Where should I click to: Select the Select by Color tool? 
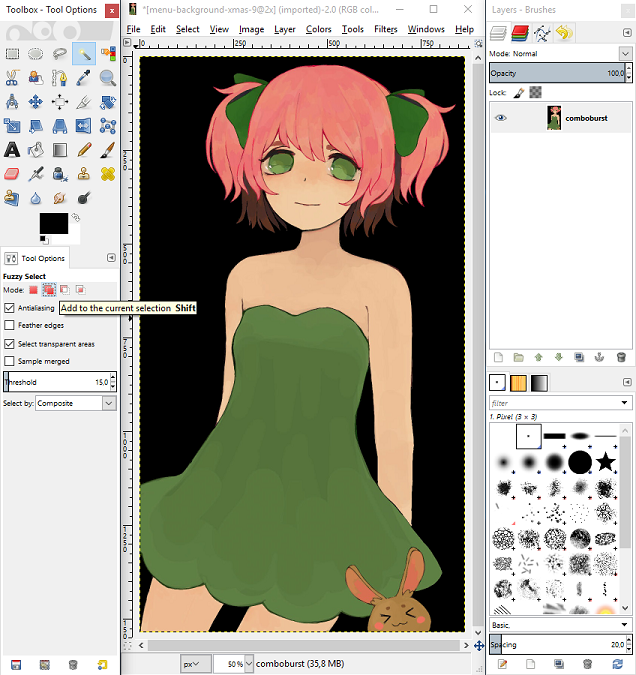click(x=108, y=54)
